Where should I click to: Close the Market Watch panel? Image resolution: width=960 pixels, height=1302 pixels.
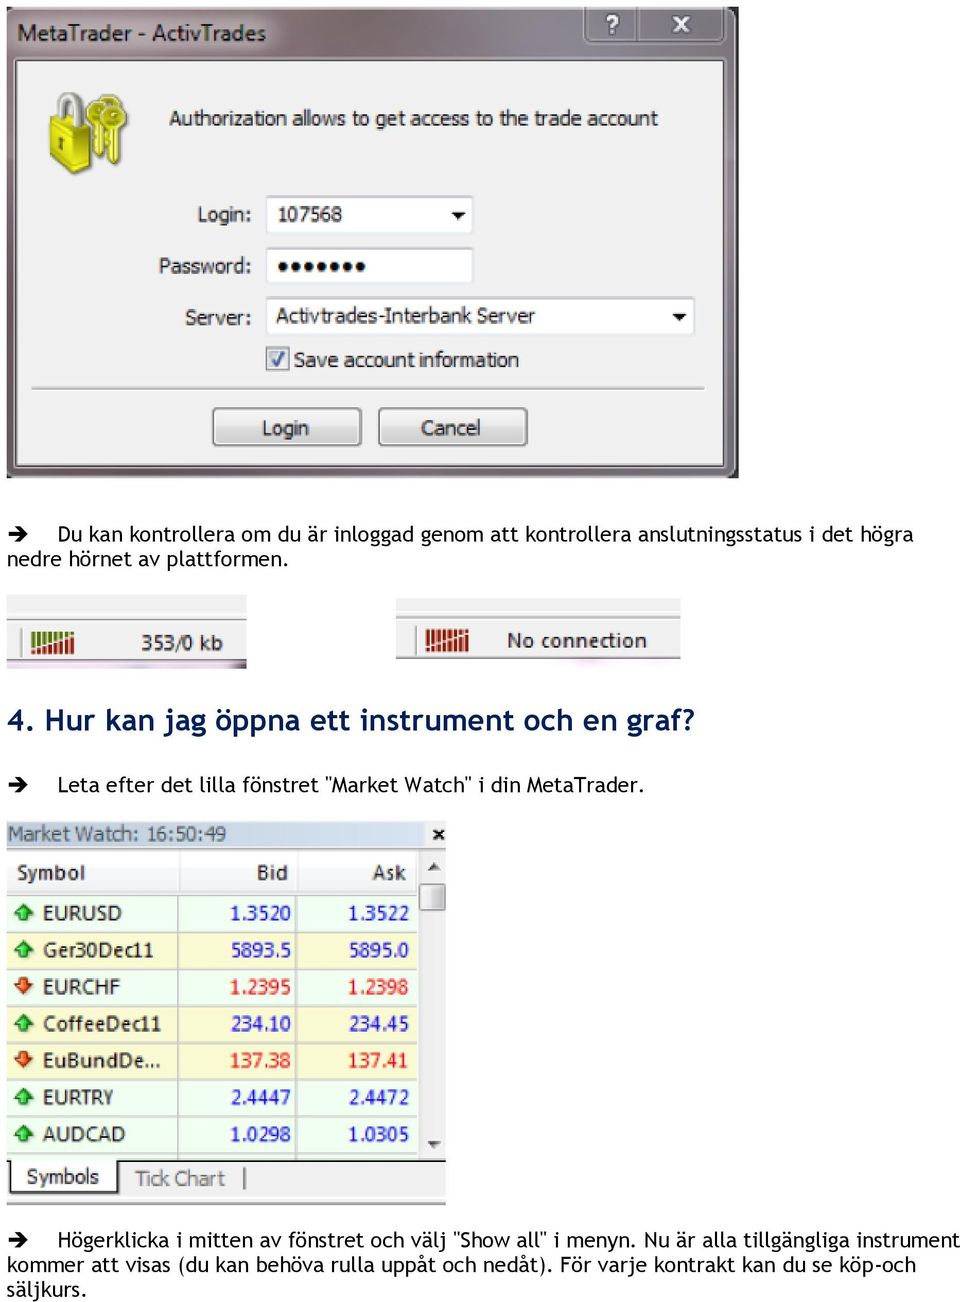pyautogui.click(x=438, y=834)
